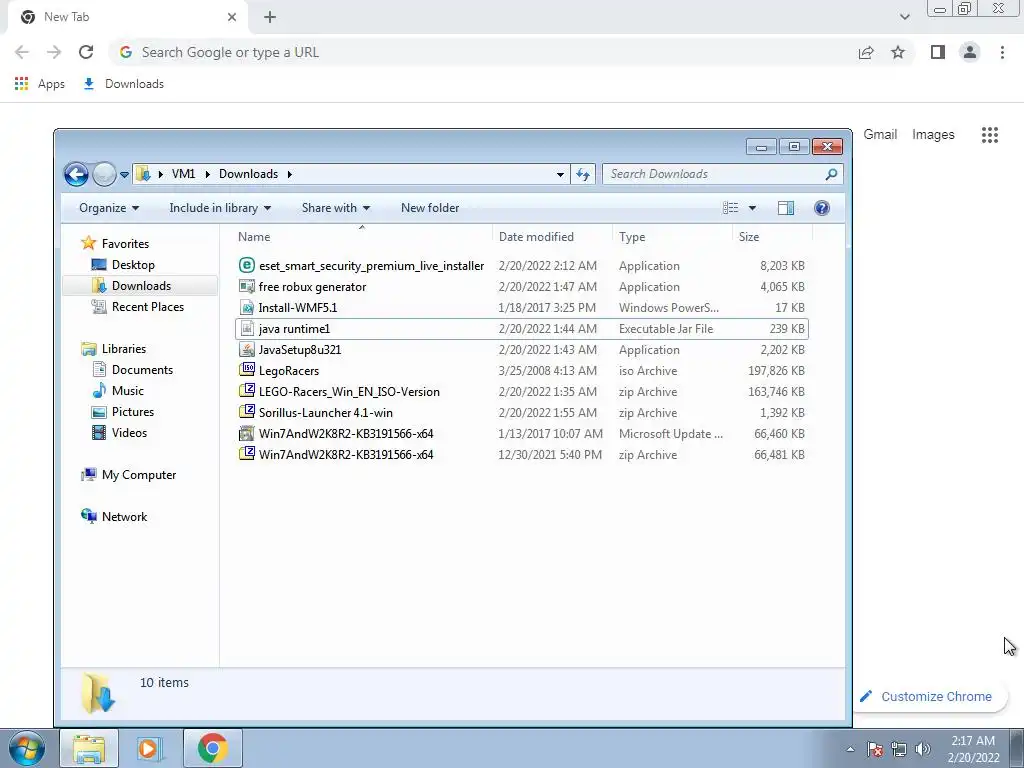Show the preview pane icon in Explorer

(786, 208)
